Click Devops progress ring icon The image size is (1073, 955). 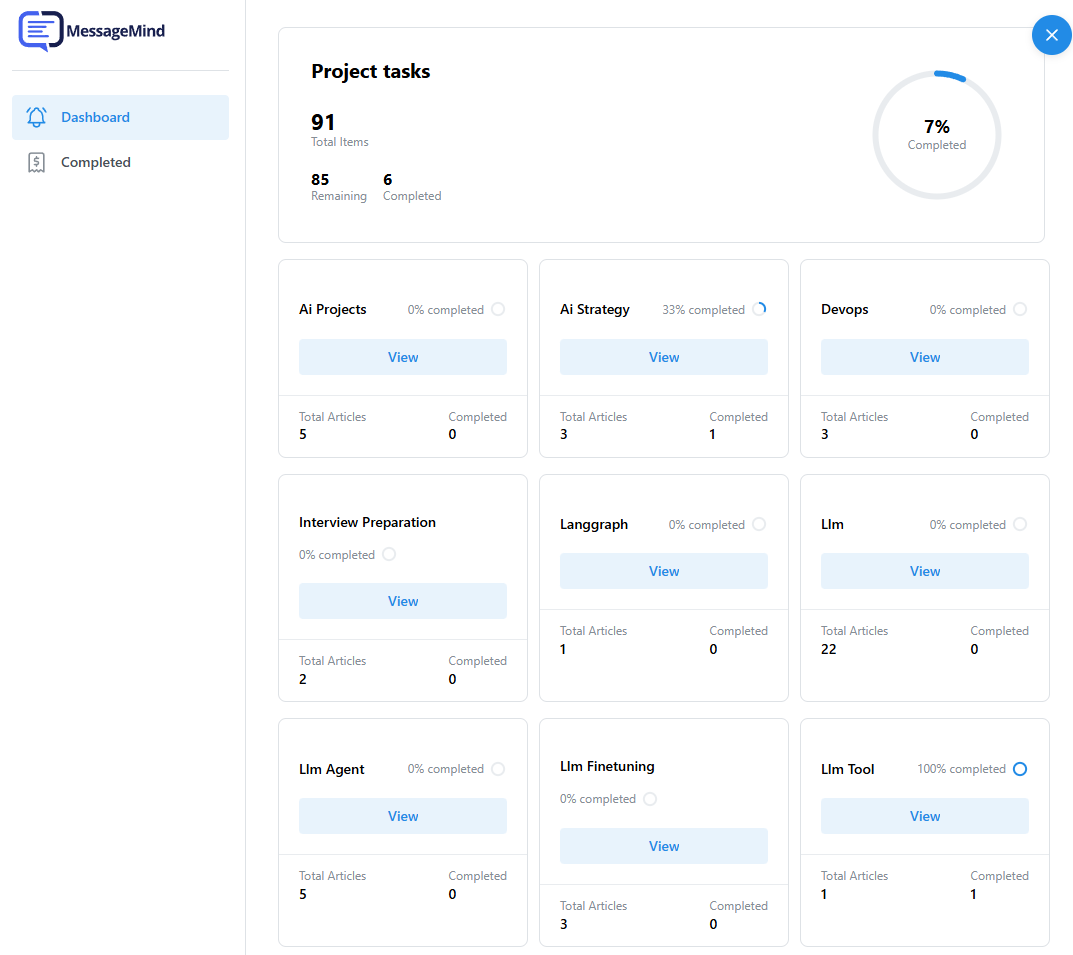(1020, 309)
